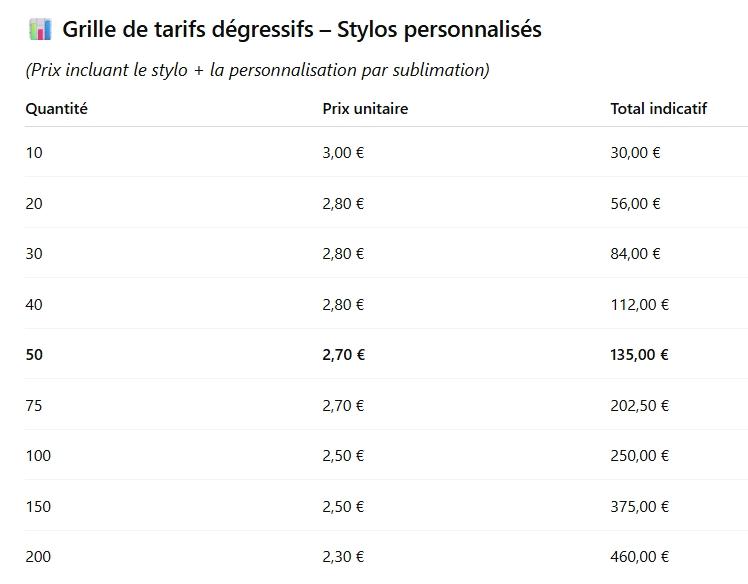Select the 'Total indicatif' column header
748x584 pixels.
tap(658, 109)
